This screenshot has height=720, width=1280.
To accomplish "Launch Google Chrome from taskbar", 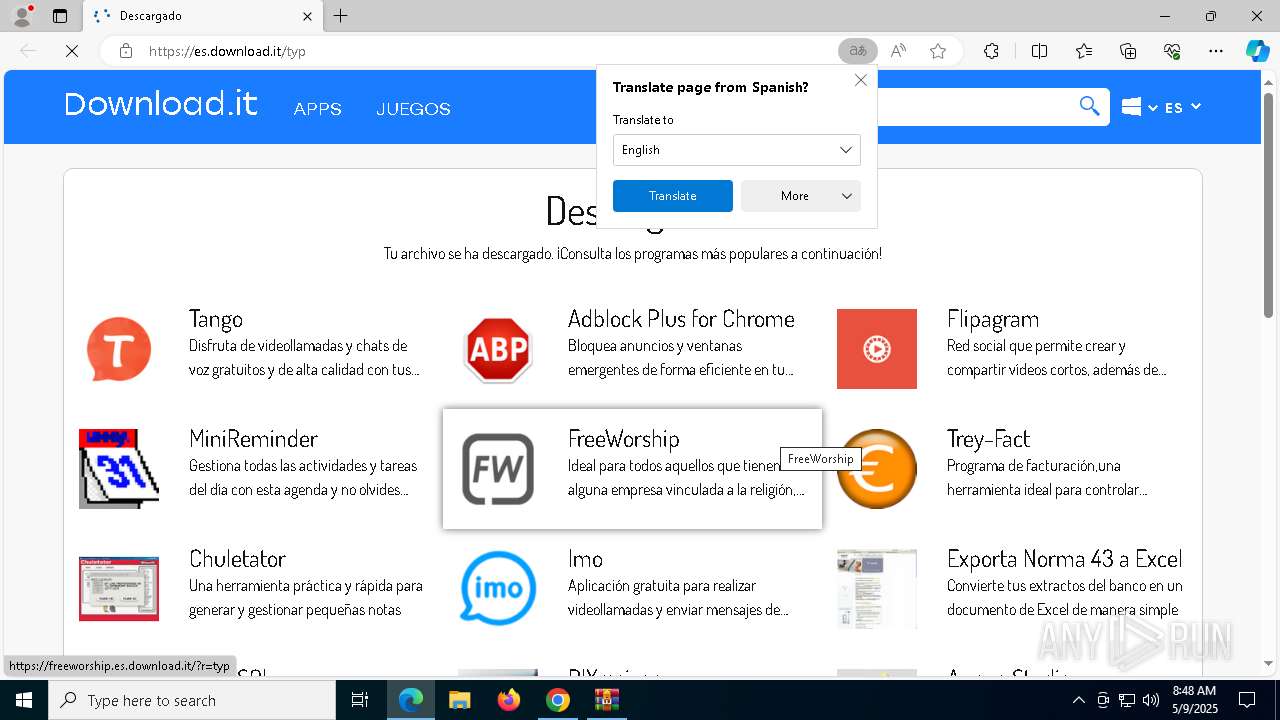I will tap(558, 700).
